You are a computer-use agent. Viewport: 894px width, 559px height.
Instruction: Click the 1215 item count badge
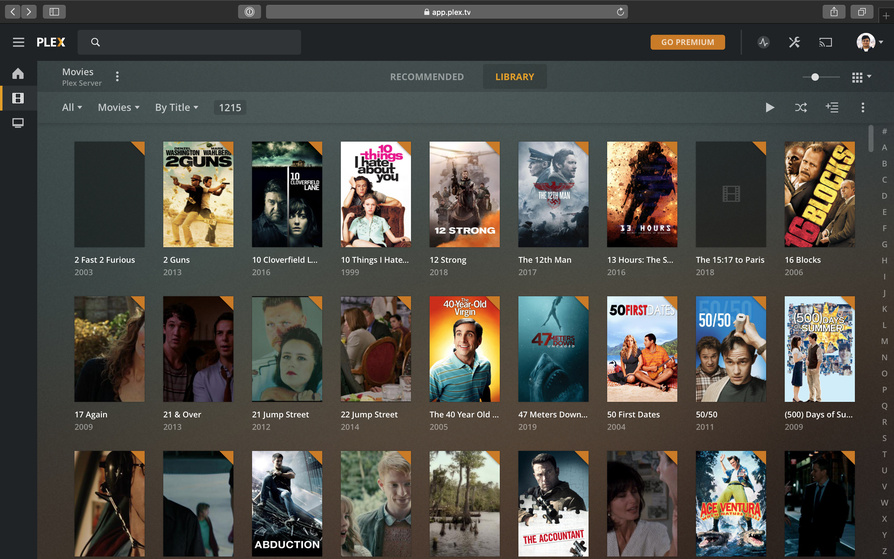(x=230, y=107)
